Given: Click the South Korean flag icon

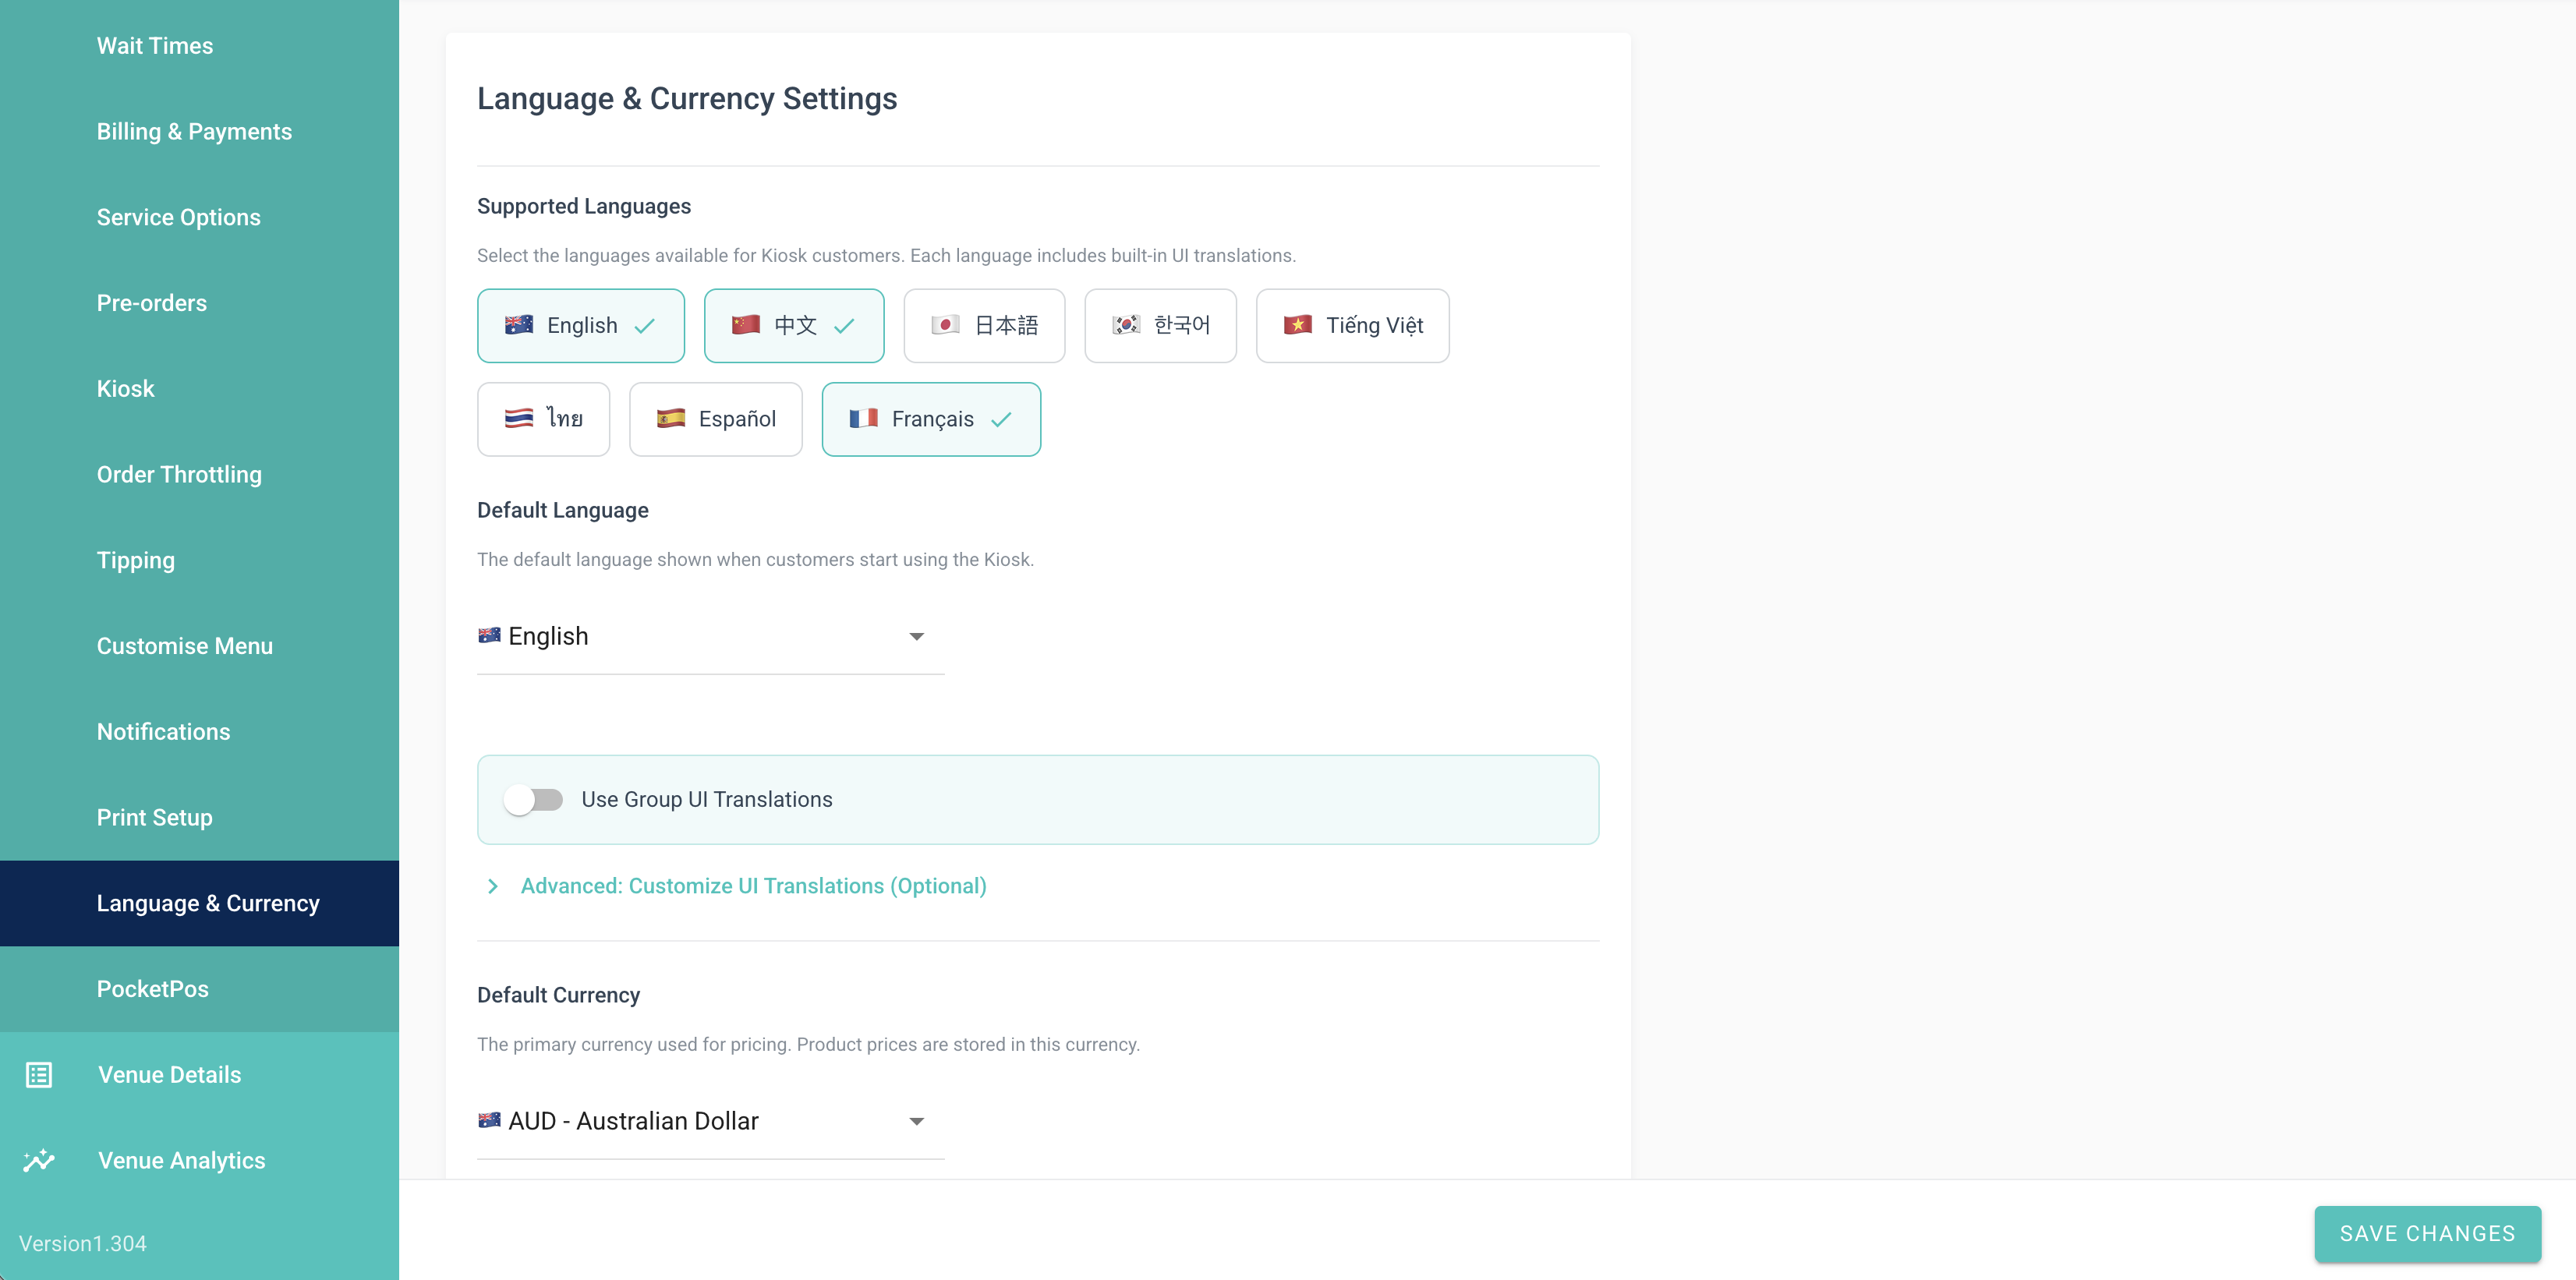Looking at the screenshot, I should coord(1126,325).
